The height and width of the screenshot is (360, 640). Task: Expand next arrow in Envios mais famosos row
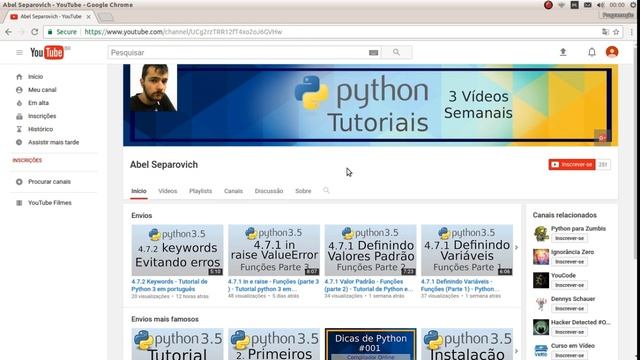[x=516, y=351]
